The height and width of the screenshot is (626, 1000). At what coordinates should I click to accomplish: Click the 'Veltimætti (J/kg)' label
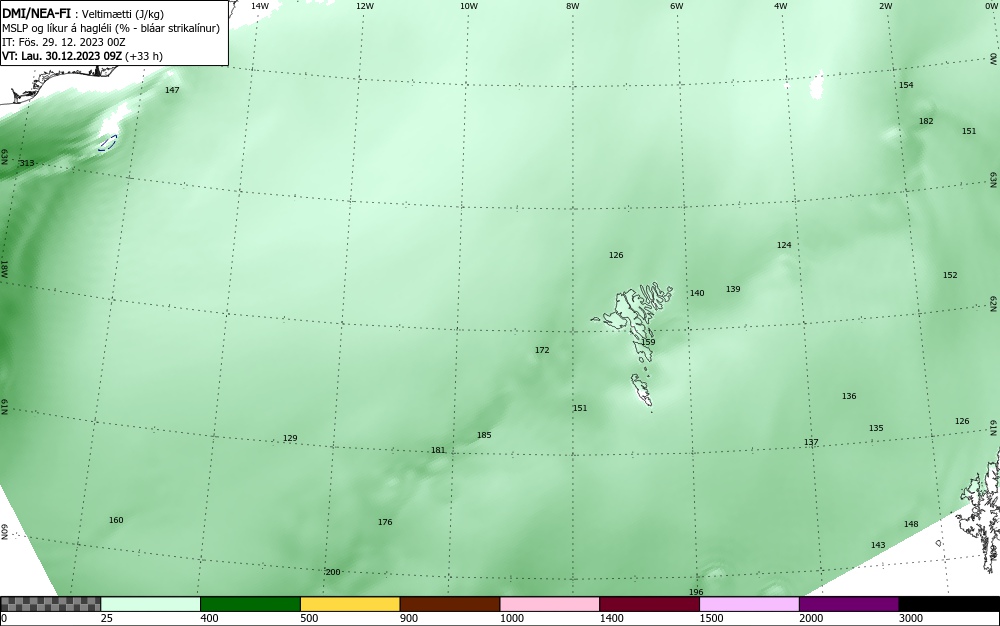point(122,15)
